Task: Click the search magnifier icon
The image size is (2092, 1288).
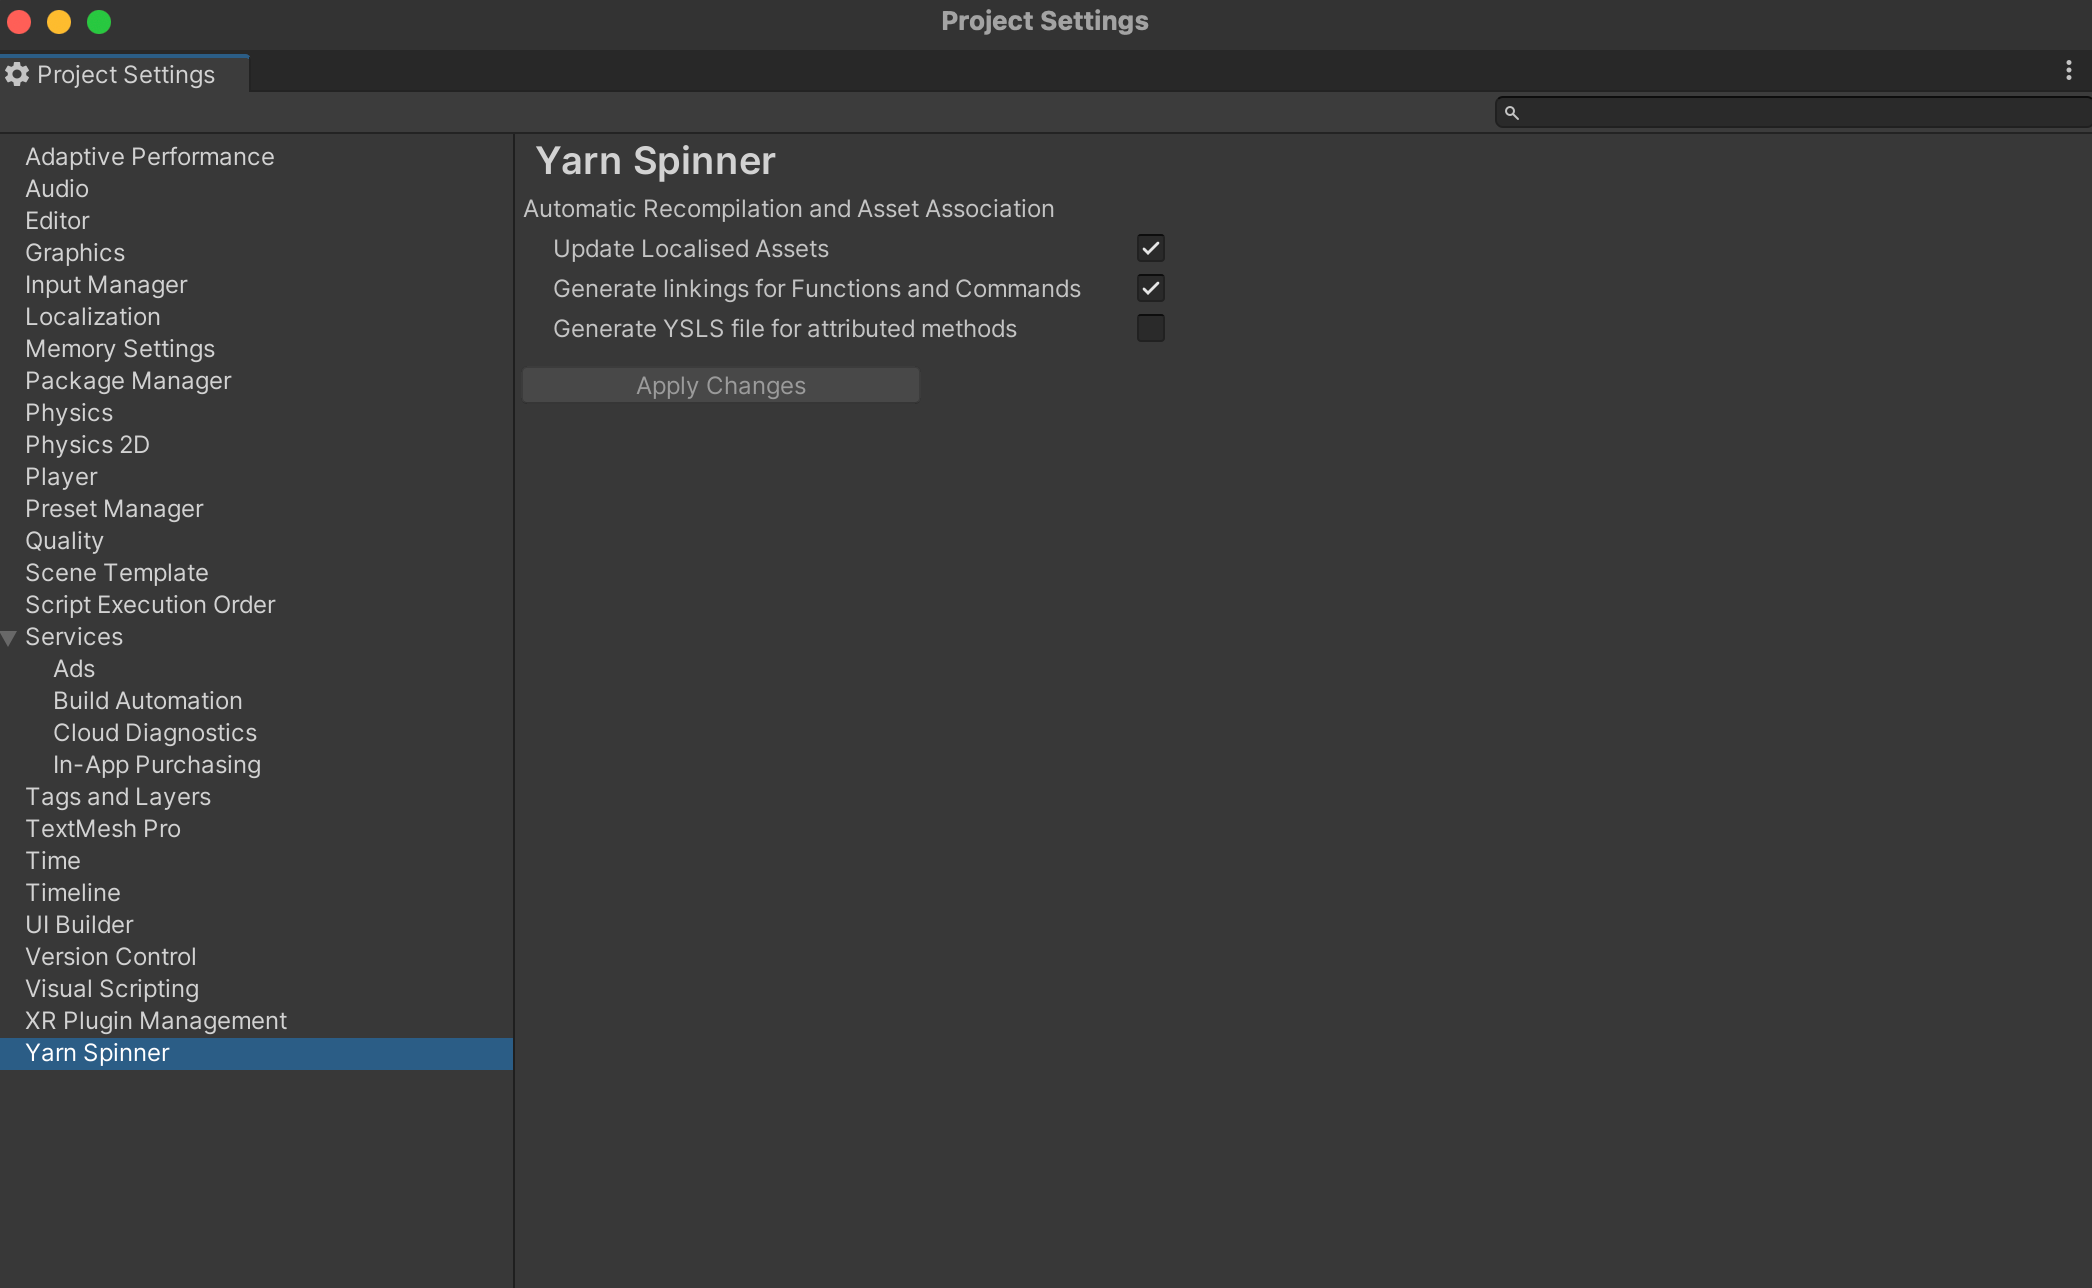Action: (x=1512, y=113)
